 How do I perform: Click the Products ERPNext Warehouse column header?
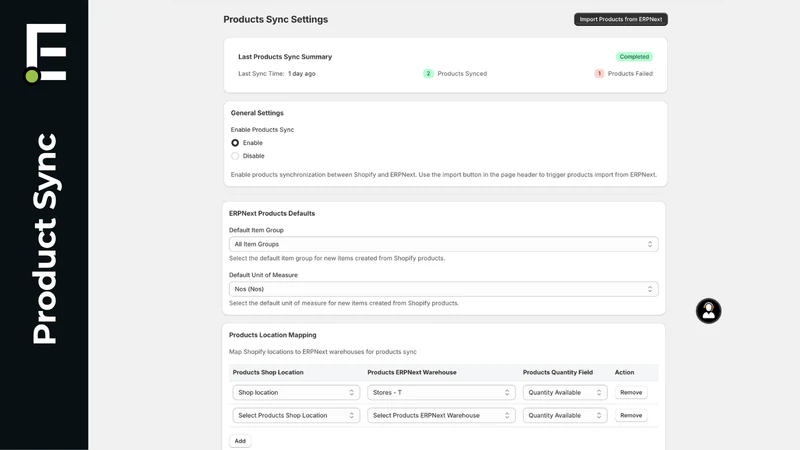412,372
